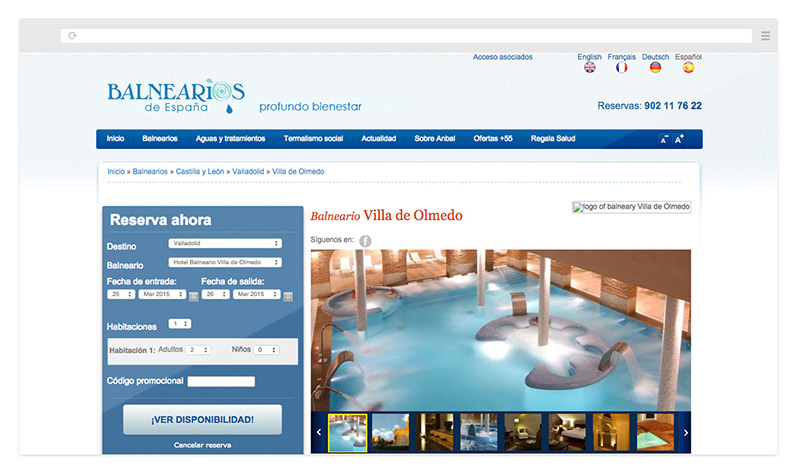Click the Balnearios de España logo
This screenshot has height=474, width=800.
(176, 95)
